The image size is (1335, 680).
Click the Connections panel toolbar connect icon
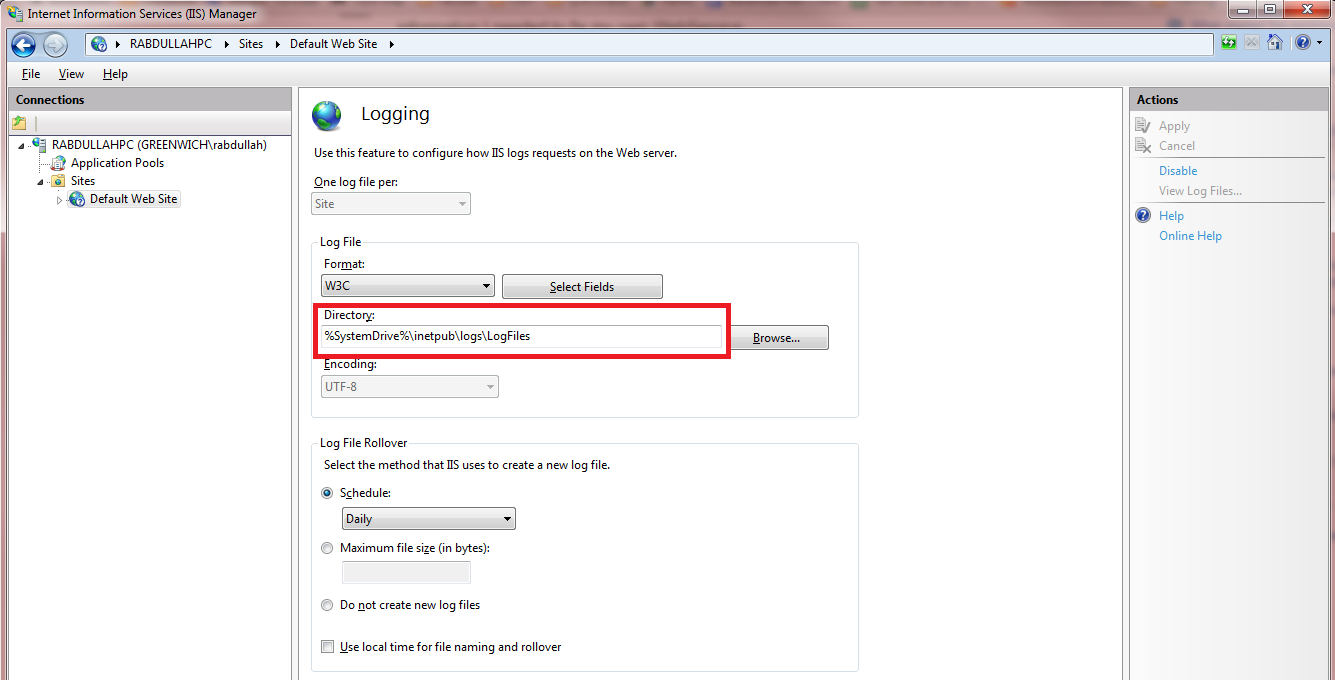pyautogui.click(x=19, y=123)
